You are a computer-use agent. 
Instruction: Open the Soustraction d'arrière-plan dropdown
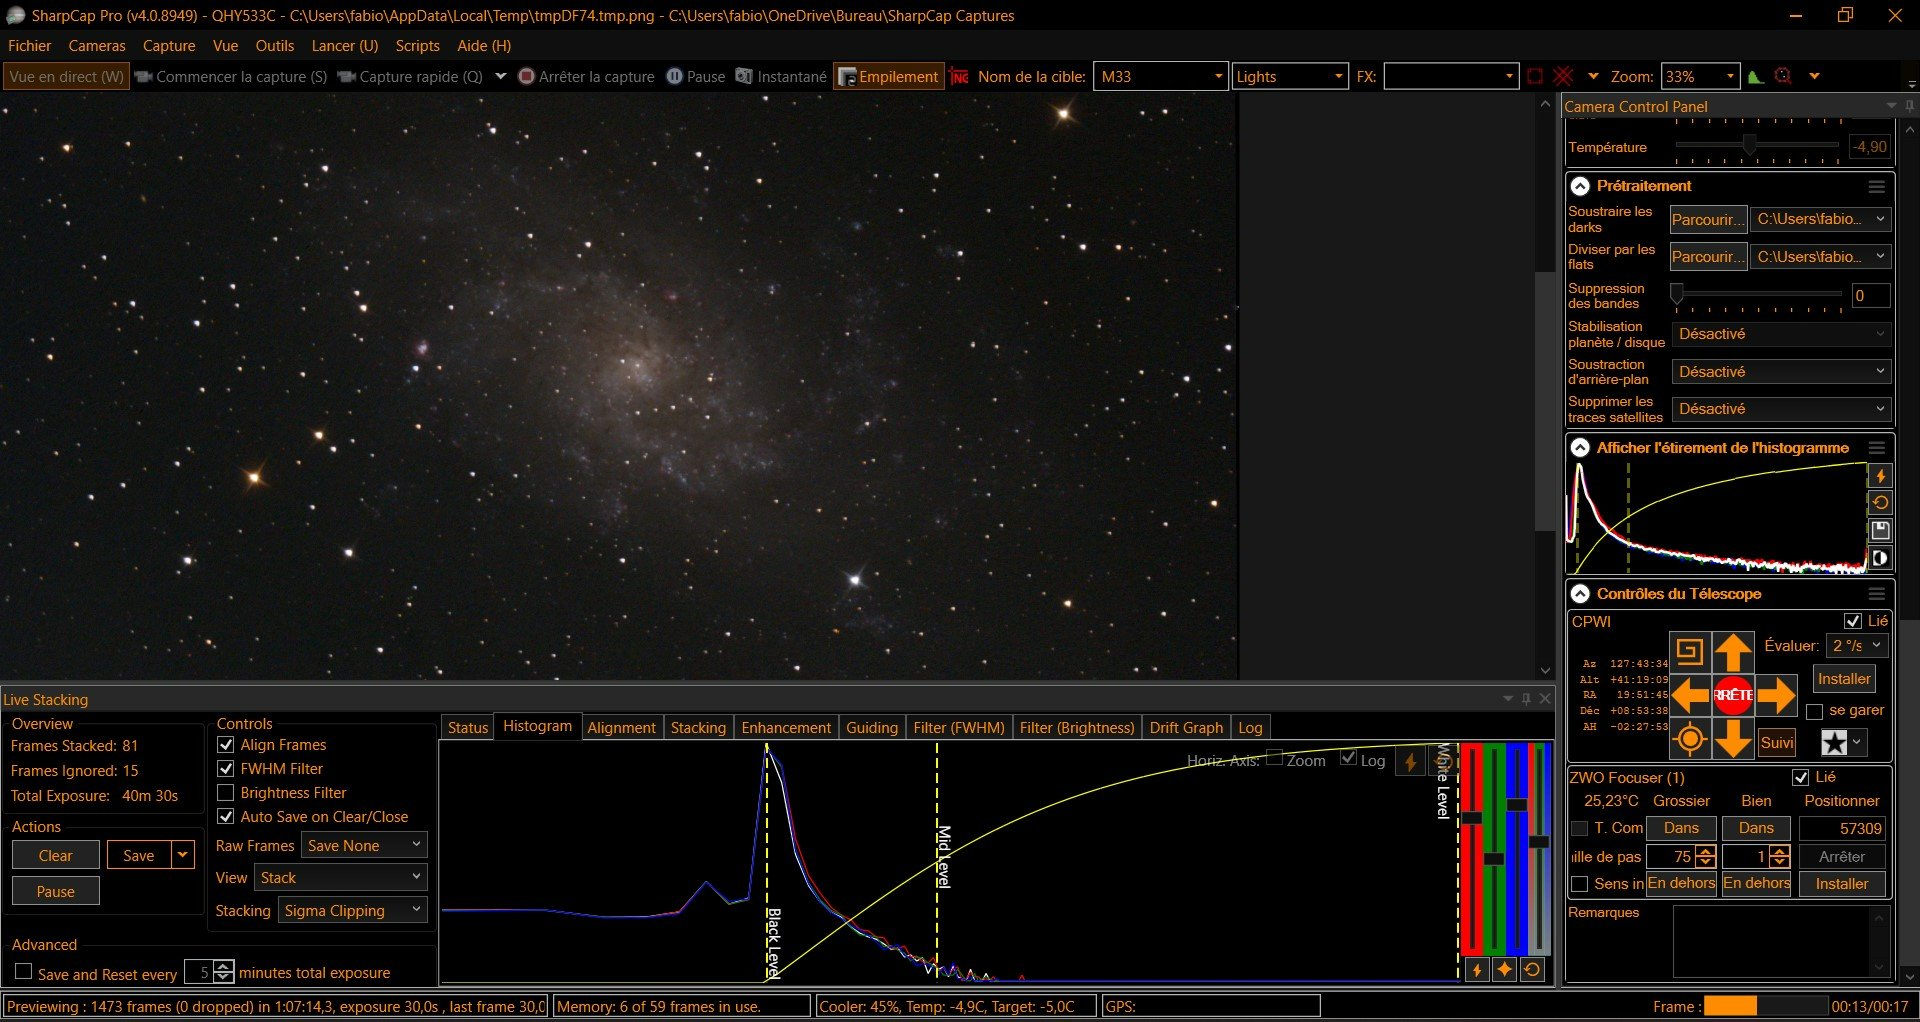coord(1781,372)
